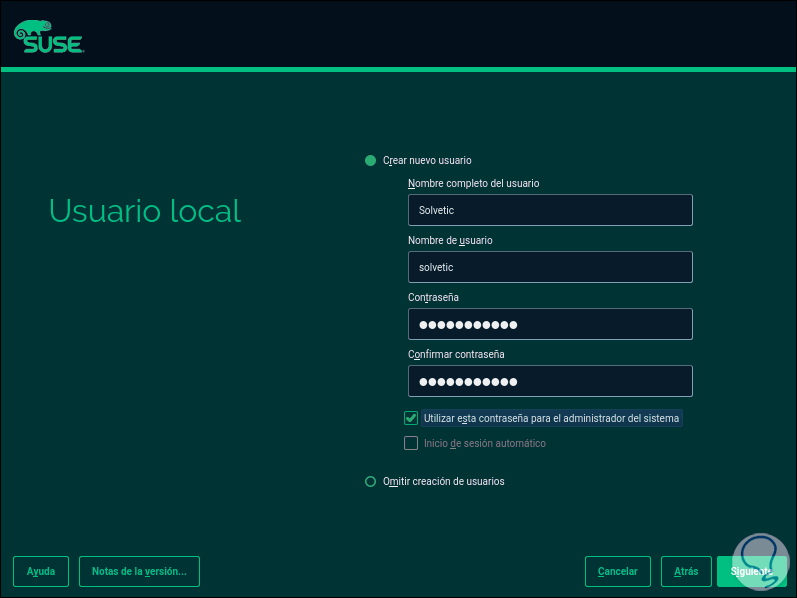Select the Crear nuevo usuario radio button

(x=370, y=161)
